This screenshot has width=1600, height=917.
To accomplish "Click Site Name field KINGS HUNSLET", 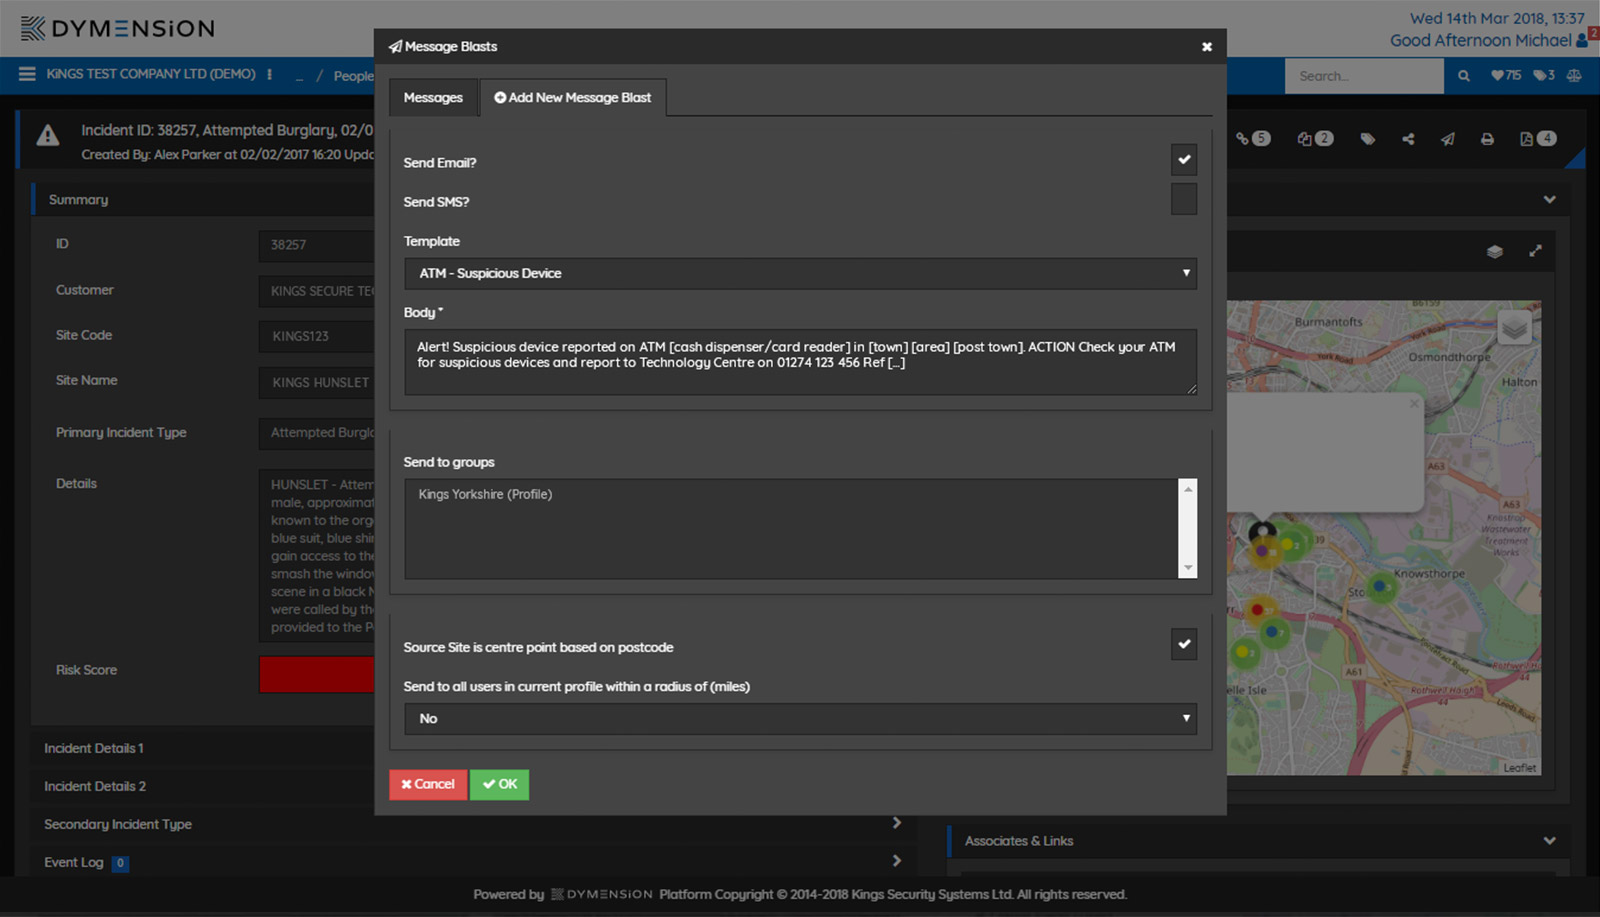I will (x=316, y=382).
